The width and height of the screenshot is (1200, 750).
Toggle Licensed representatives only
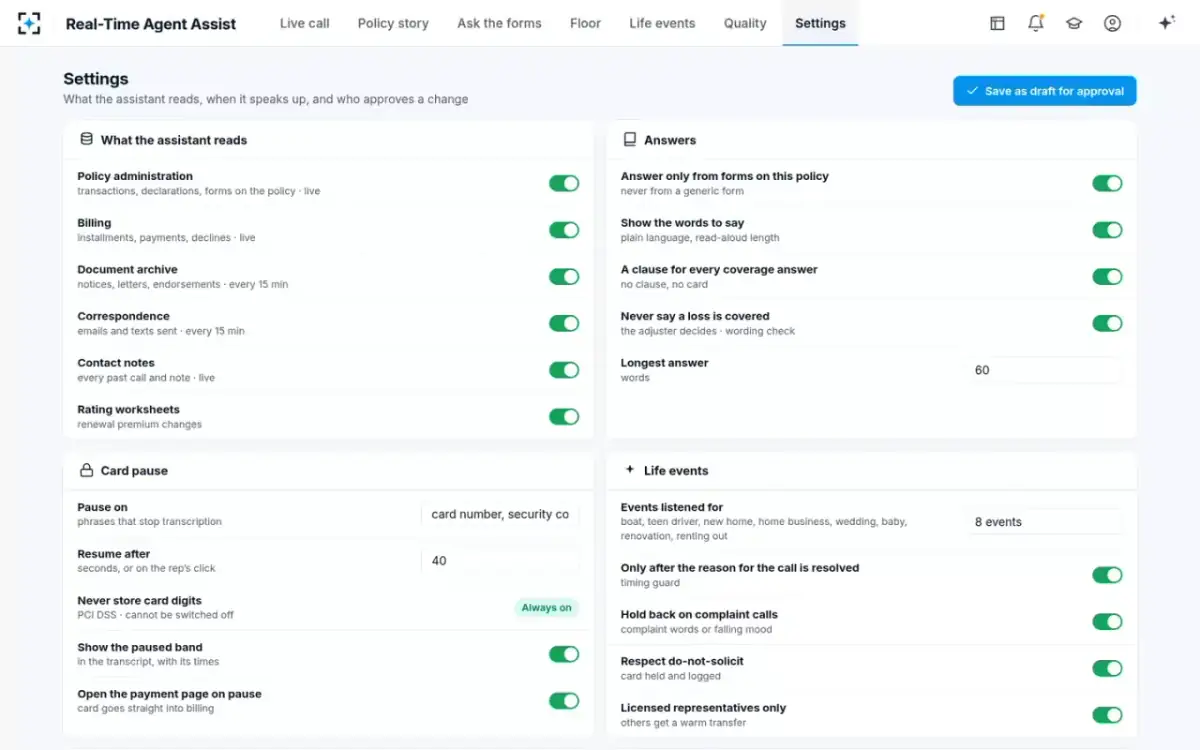[1107, 715]
